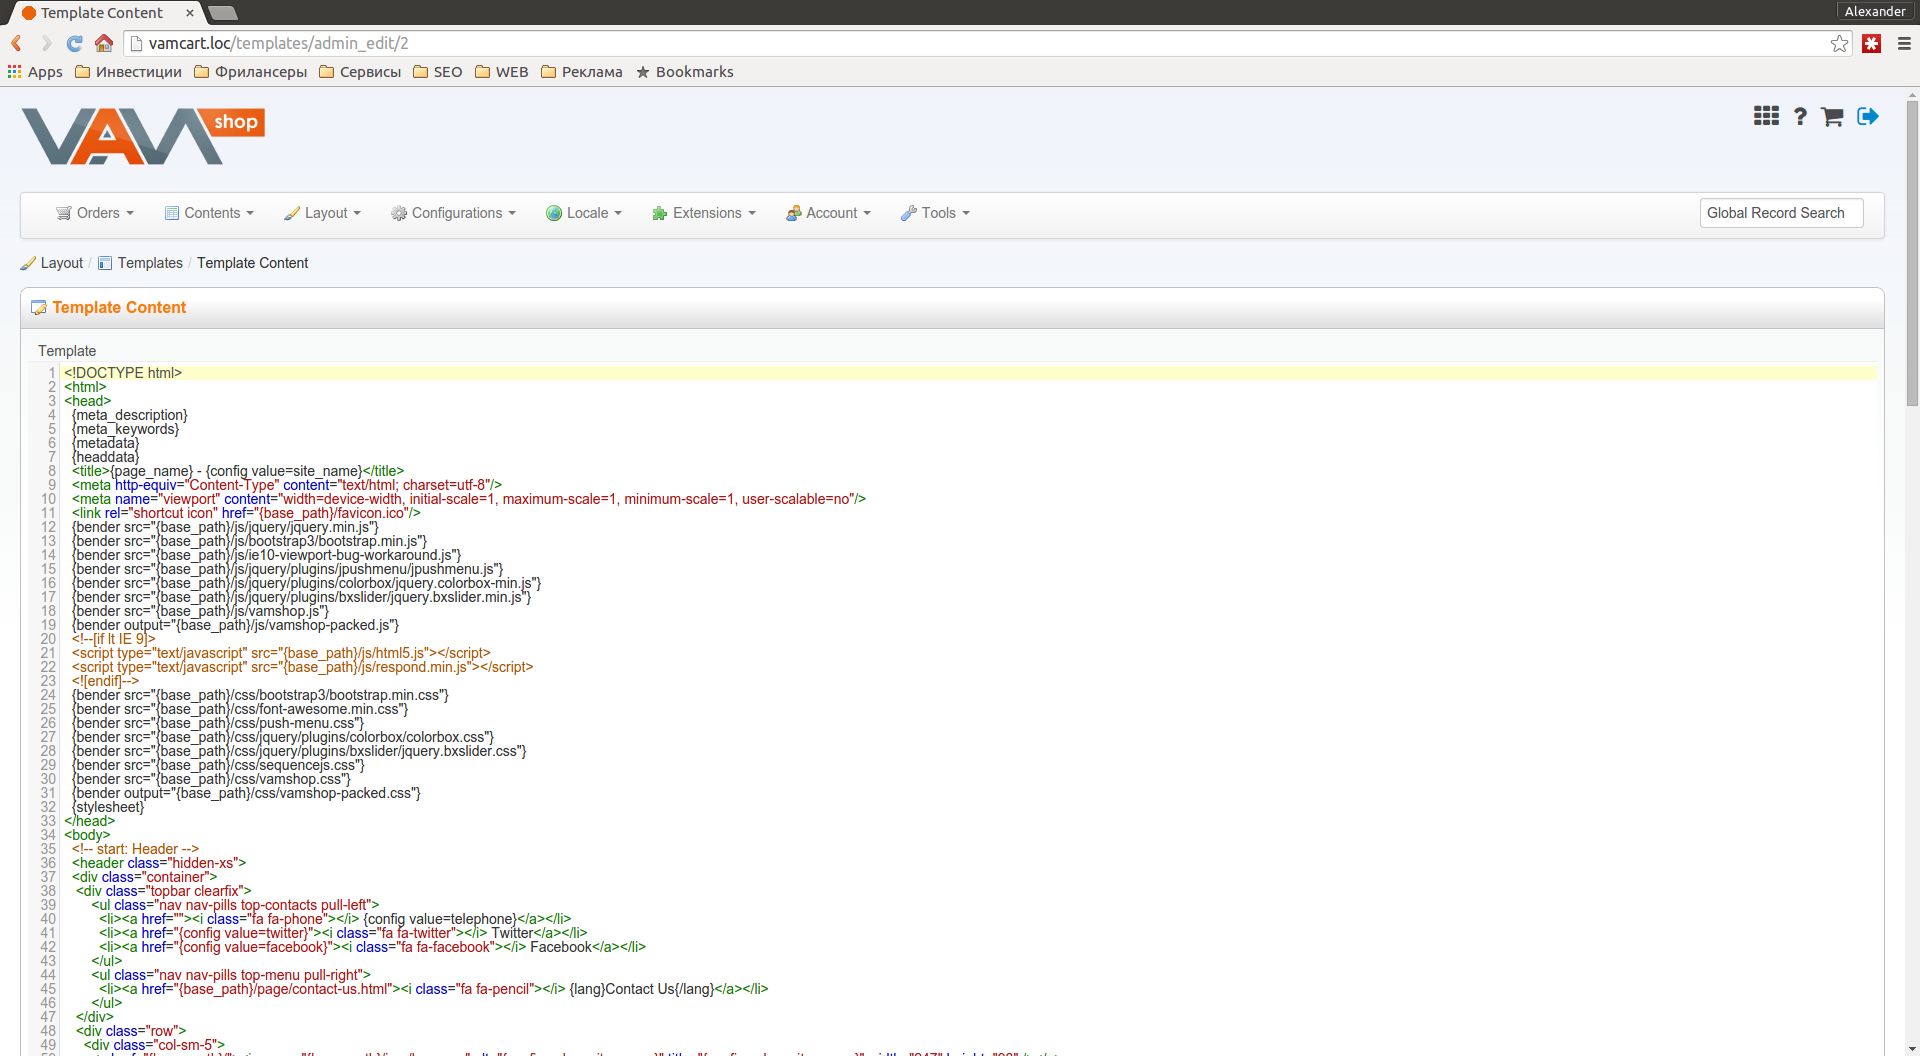Click the Global Record Search field

coord(1780,213)
